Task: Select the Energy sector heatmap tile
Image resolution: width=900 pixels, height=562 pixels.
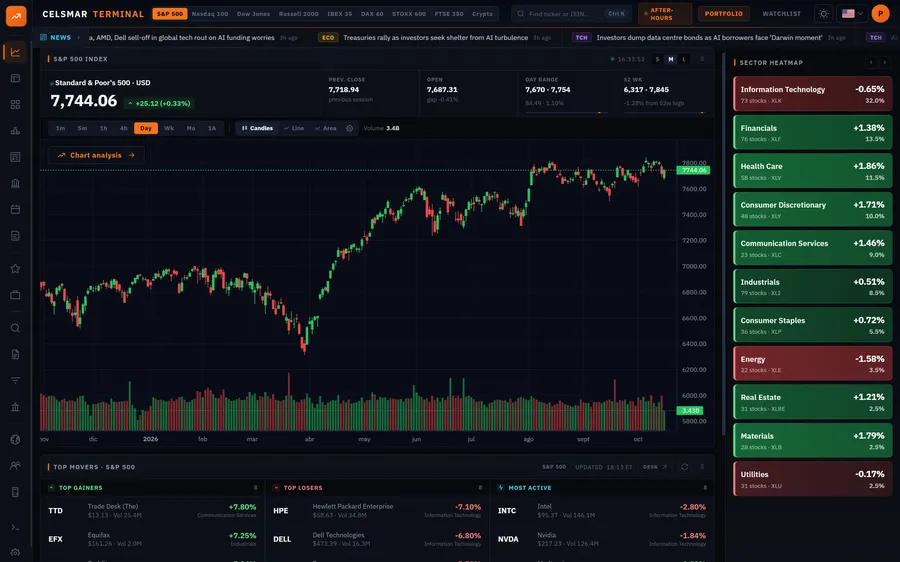Action: [813, 363]
